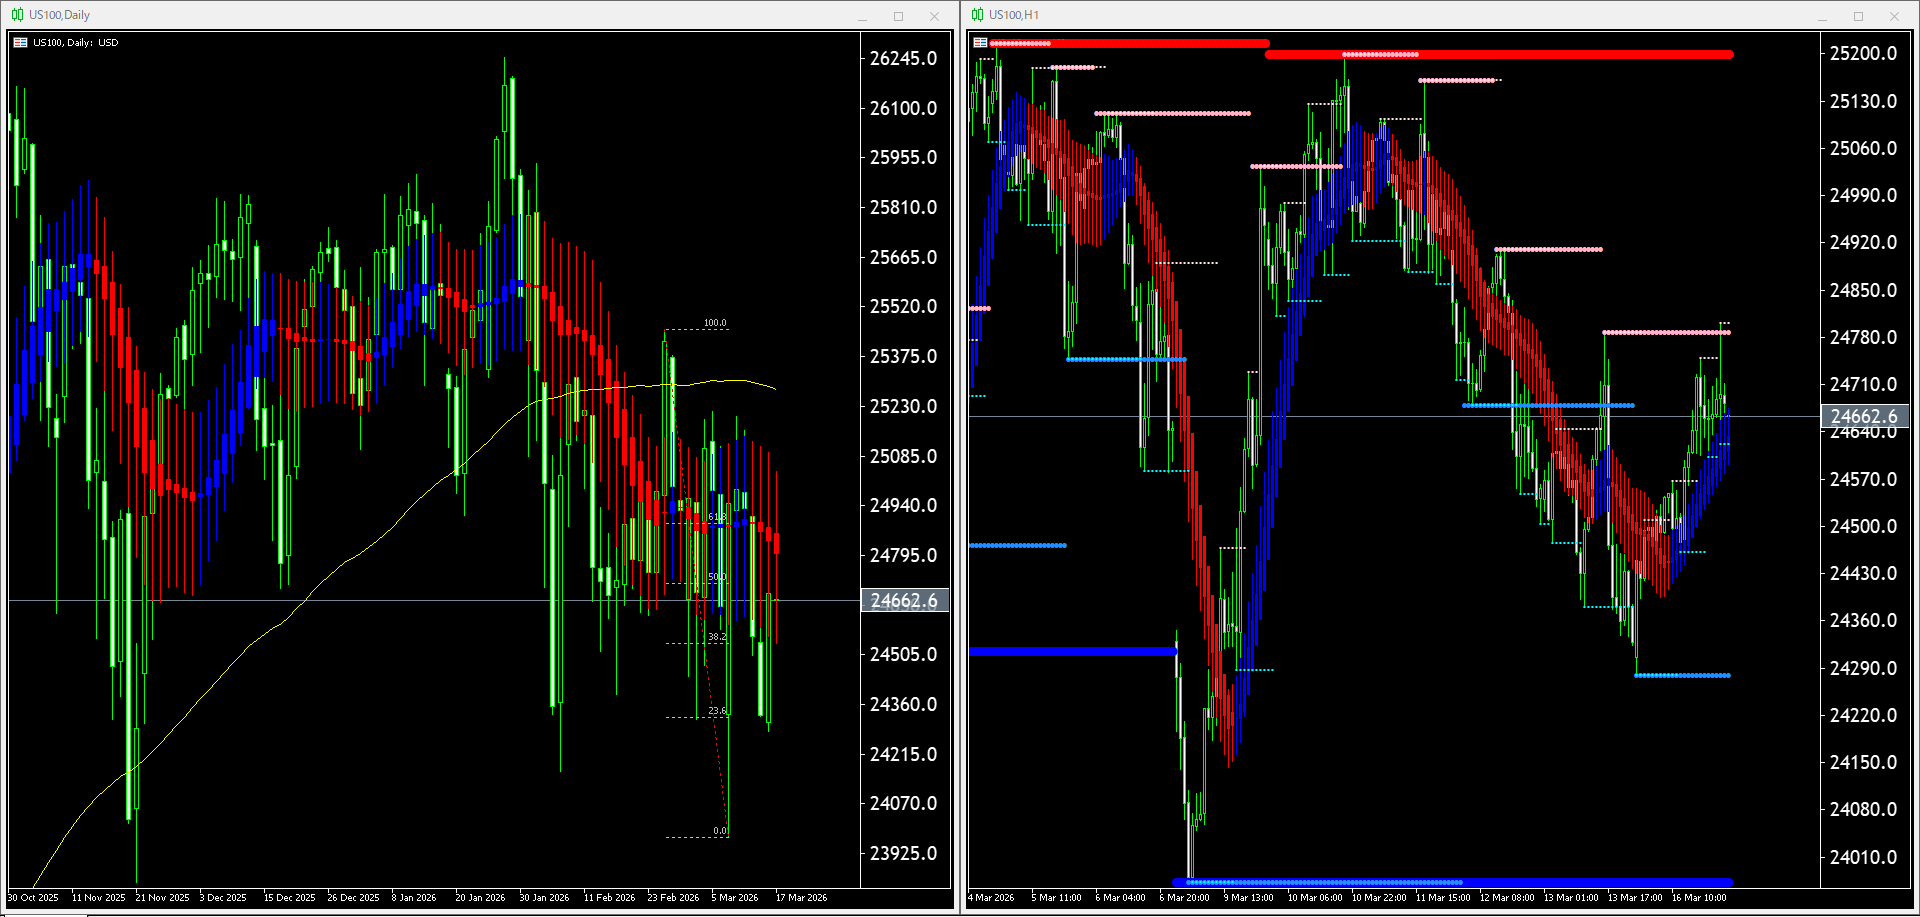Minimize the US100,H1 chart window
The image size is (1920, 917).
[1822, 16]
